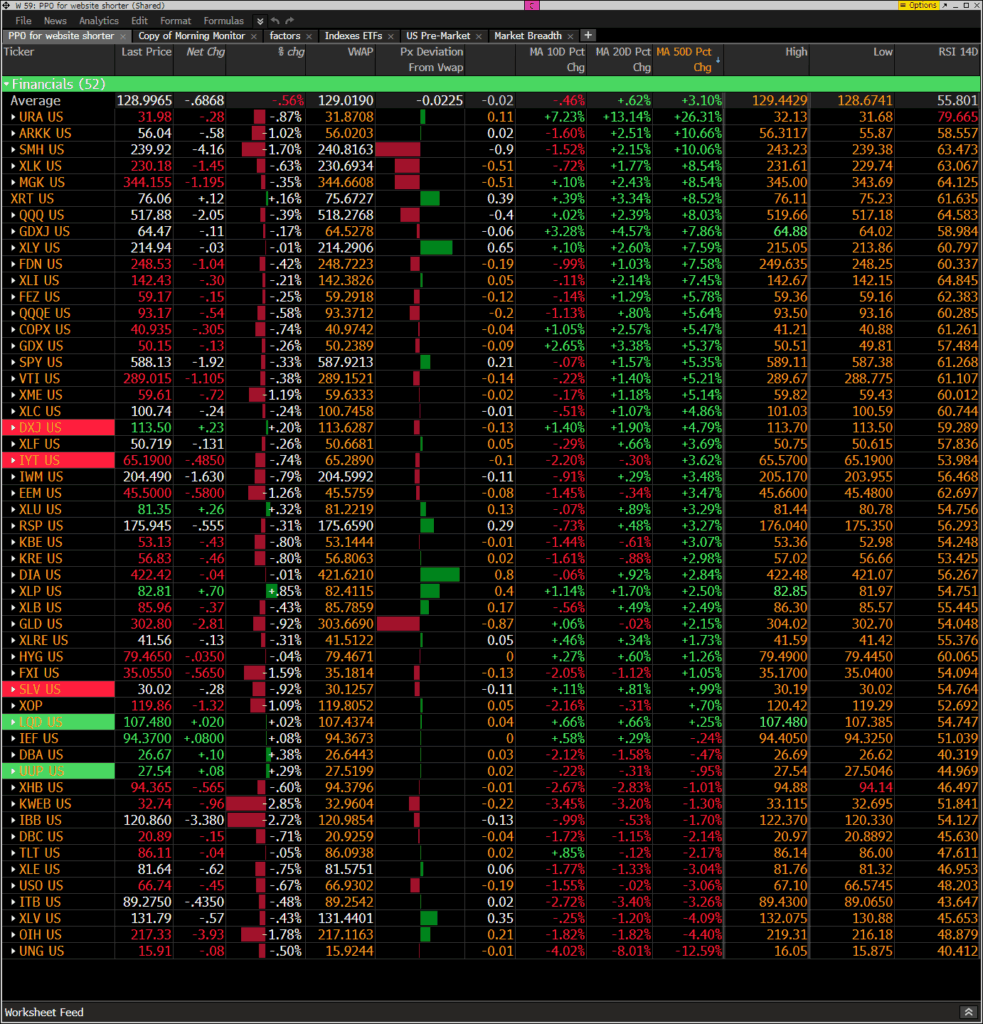Add a new worksheet tab with plus icon
Screen dimensions: 983x1024
click(588, 35)
